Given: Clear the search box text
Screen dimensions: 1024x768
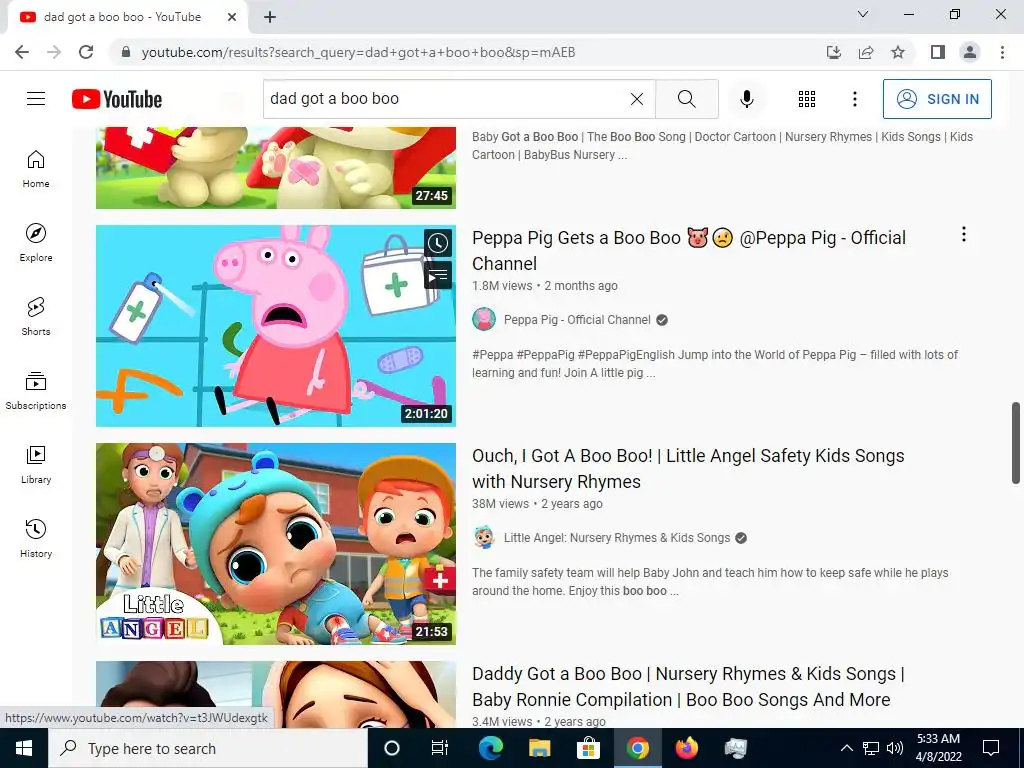Looking at the screenshot, I should coord(637,99).
